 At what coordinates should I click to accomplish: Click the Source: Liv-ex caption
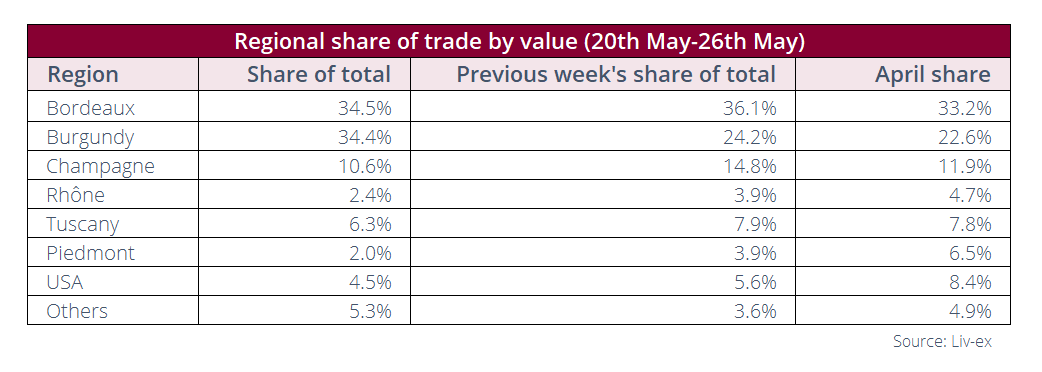(x=942, y=341)
